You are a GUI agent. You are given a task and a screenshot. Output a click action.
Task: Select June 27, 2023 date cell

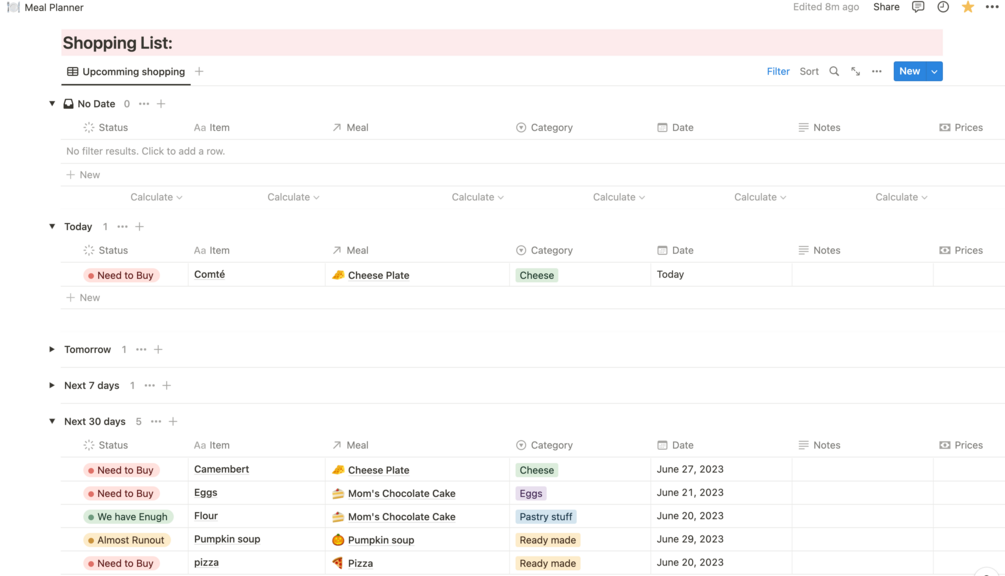tap(721, 470)
